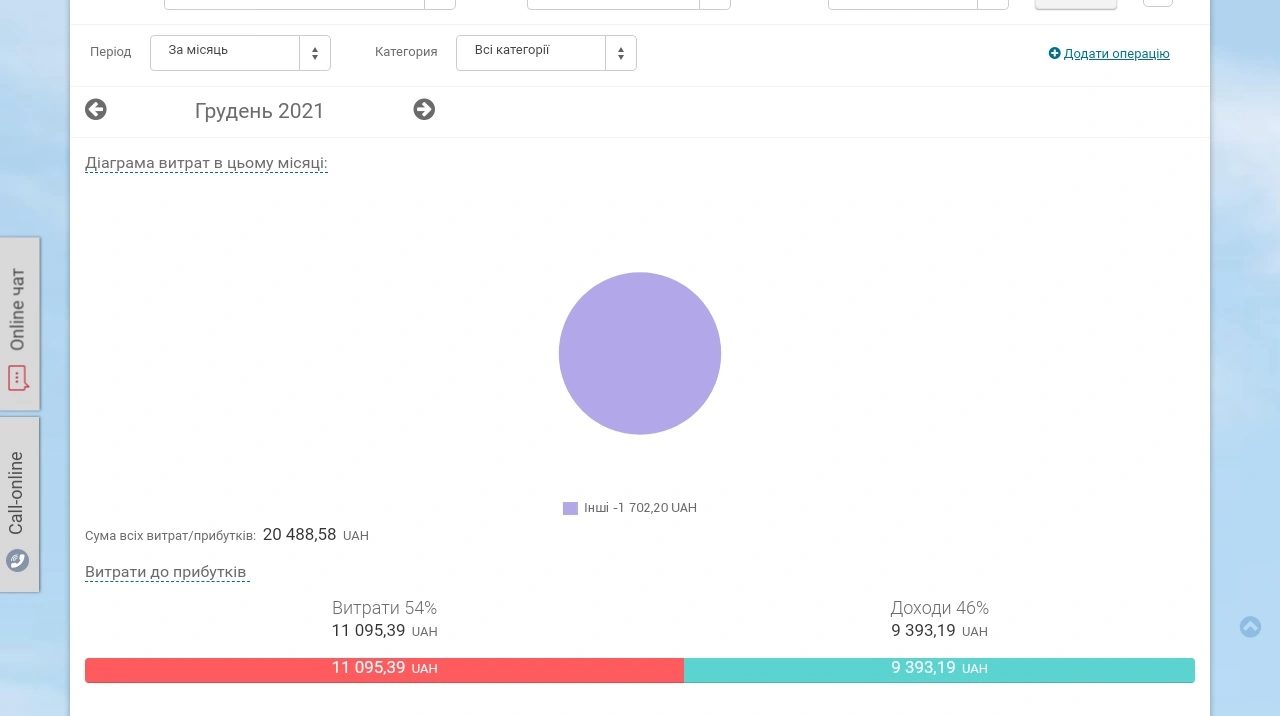Click the teal income bar 9 393,19
This screenshot has height=716, width=1280.
coord(939,670)
